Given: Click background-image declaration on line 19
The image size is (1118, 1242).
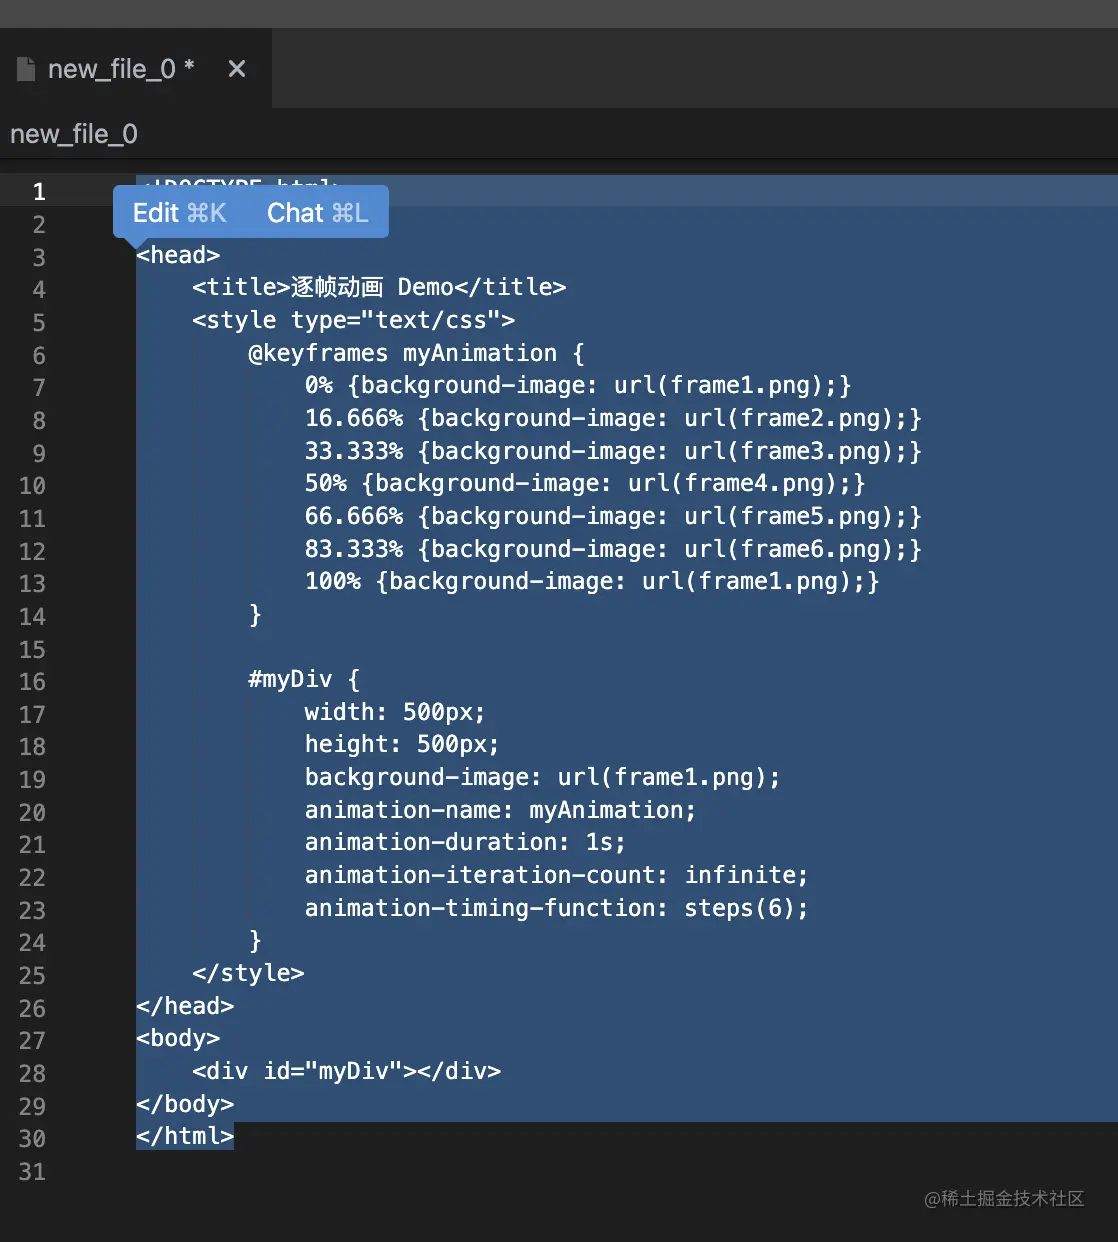Looking at the screenshot, I should [542, 777].
